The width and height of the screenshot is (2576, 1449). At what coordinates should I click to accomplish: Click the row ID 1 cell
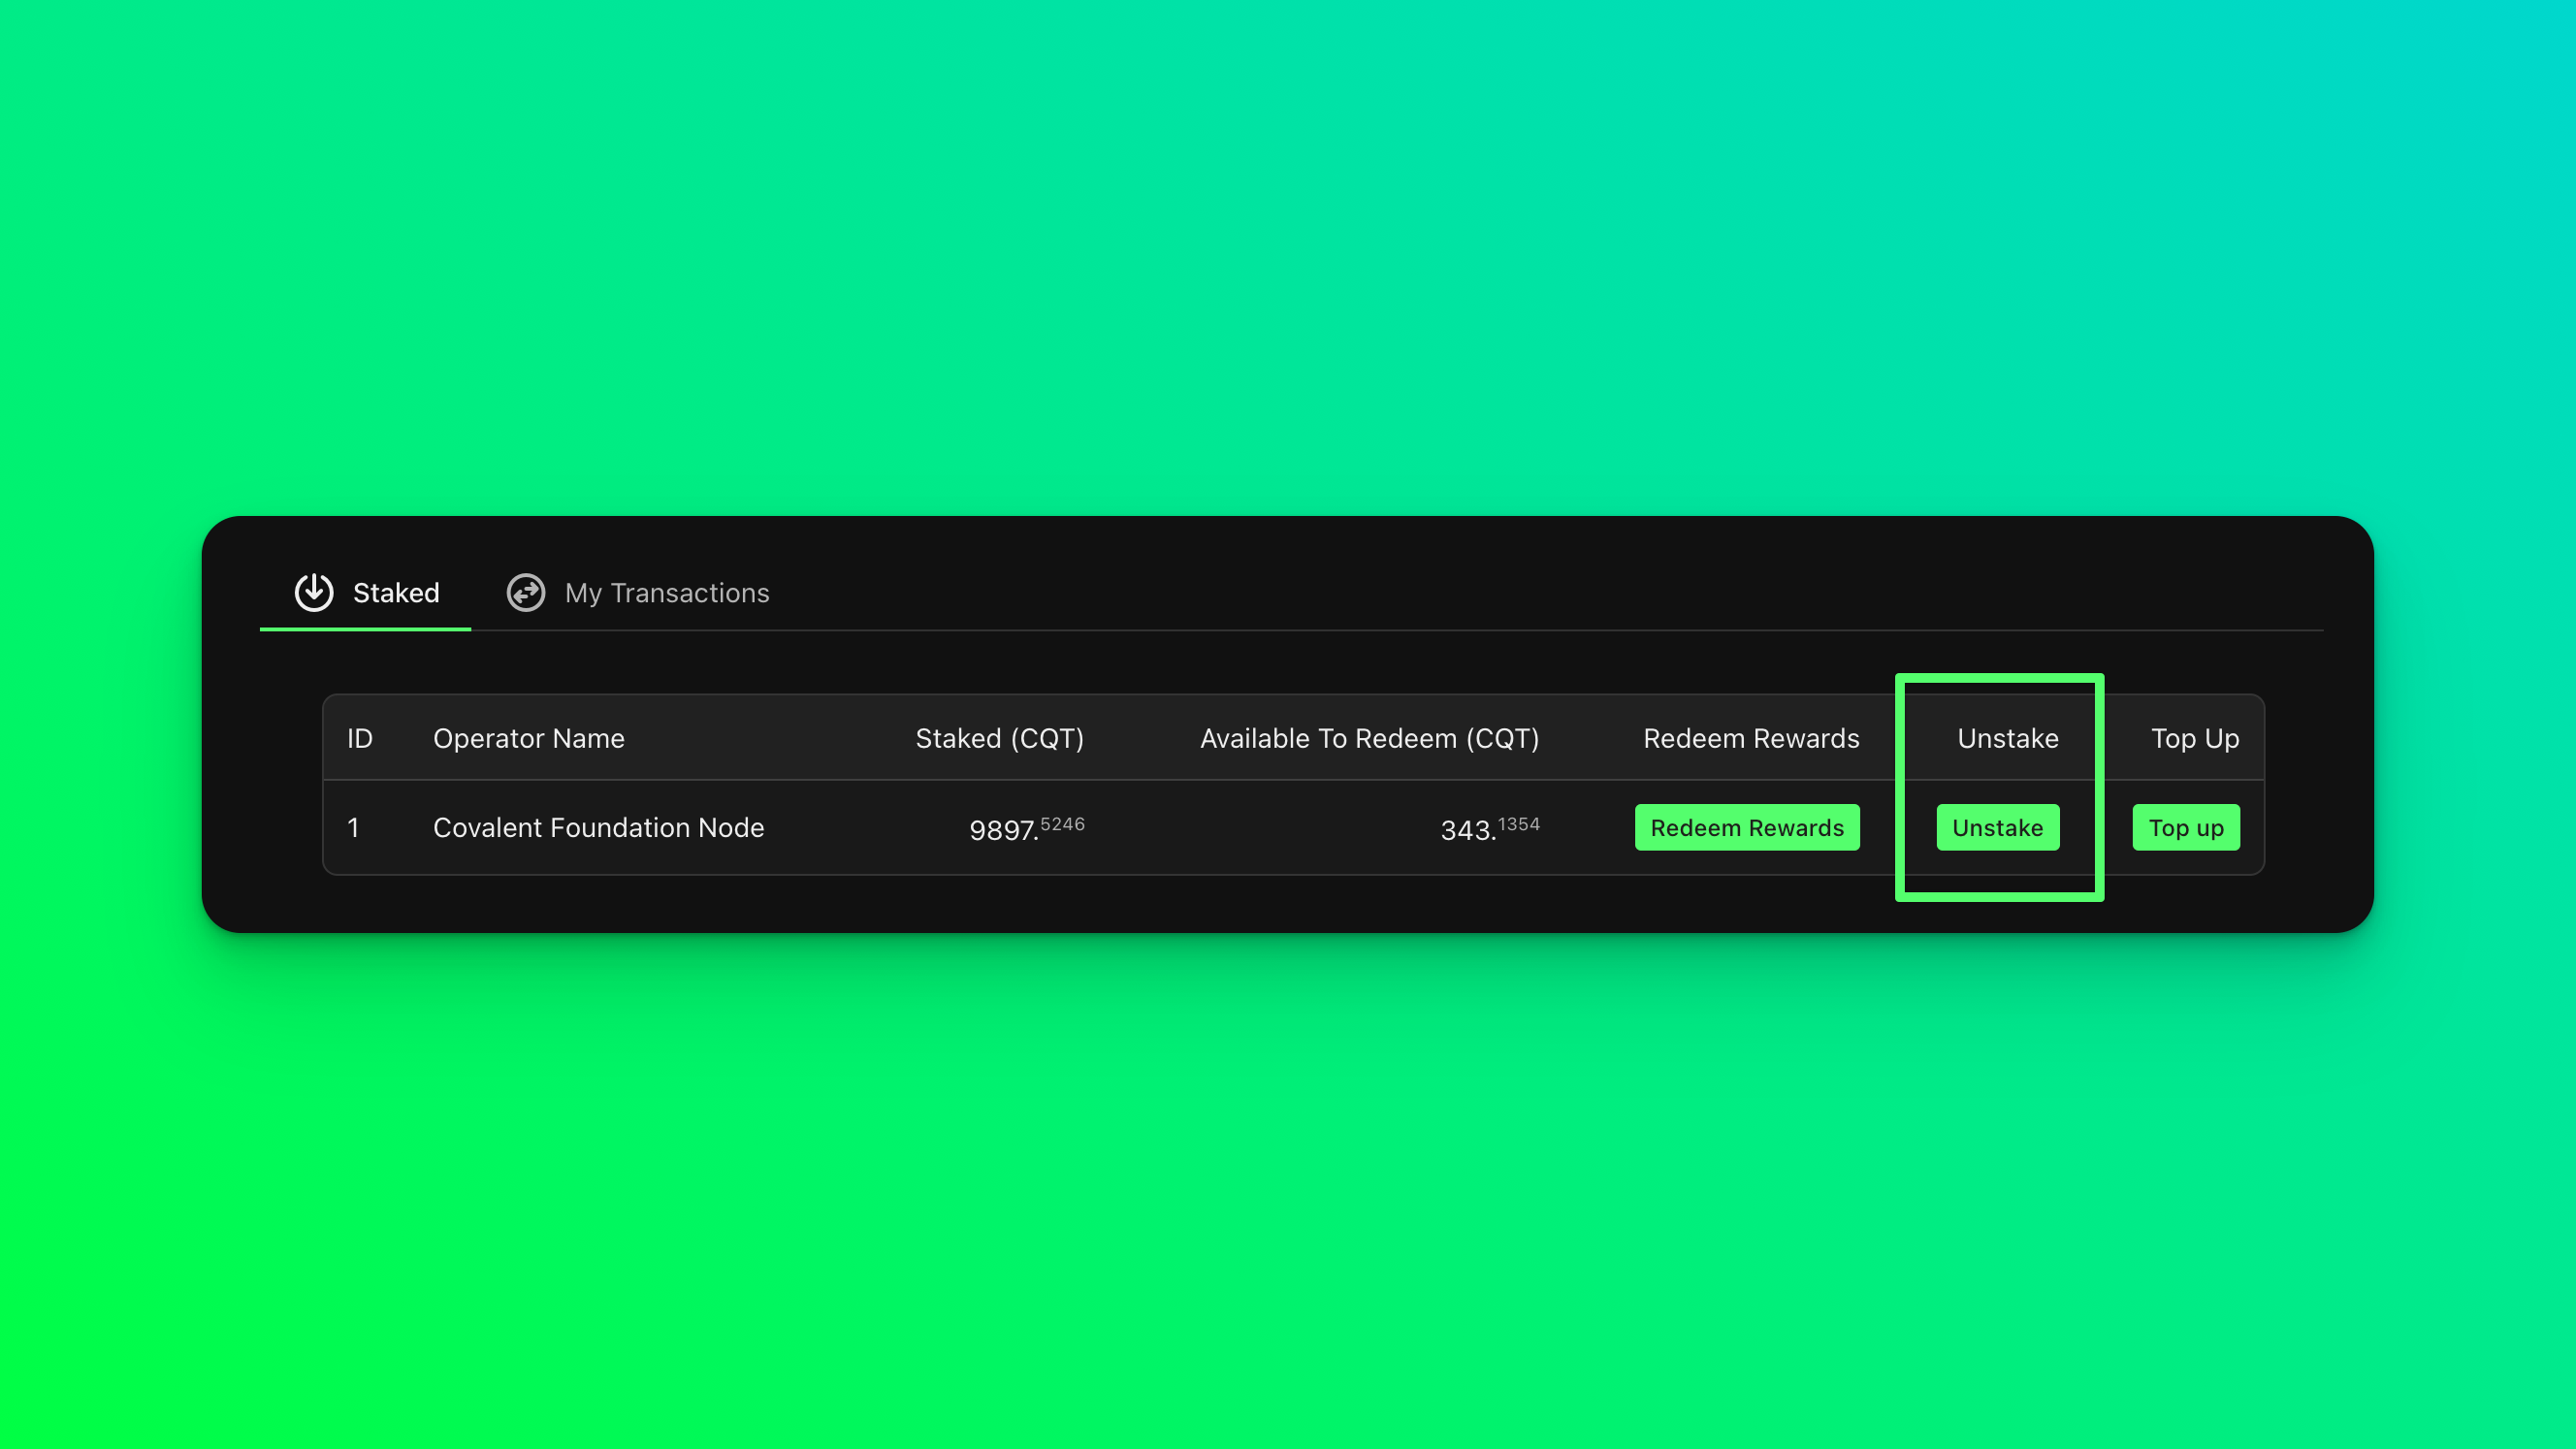pyautogui.click(x=353, y=827)
